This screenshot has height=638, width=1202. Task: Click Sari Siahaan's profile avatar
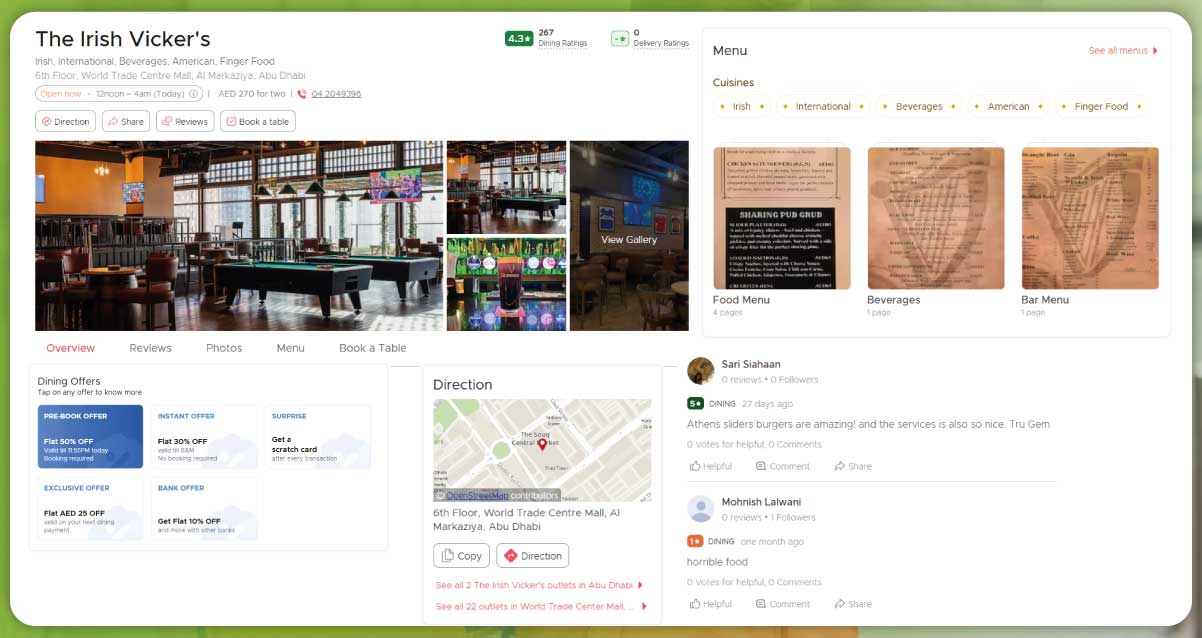(701, 371)
